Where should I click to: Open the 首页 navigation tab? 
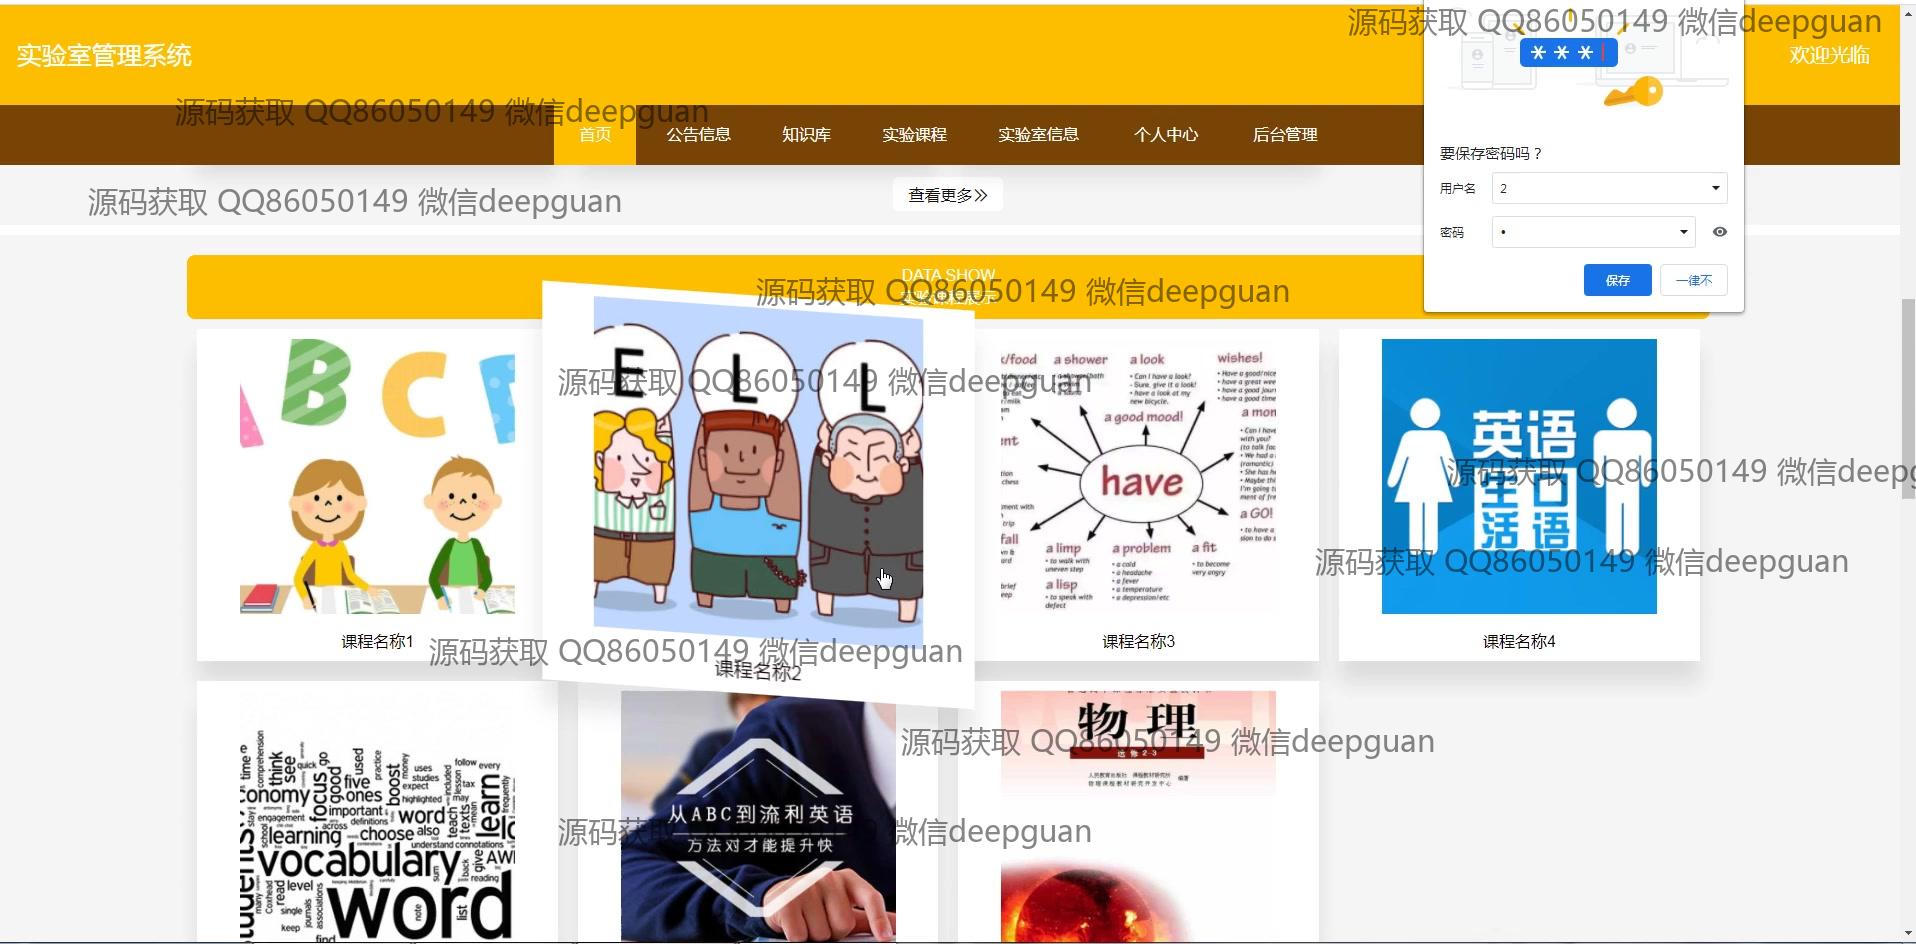[x=595, y=134]
